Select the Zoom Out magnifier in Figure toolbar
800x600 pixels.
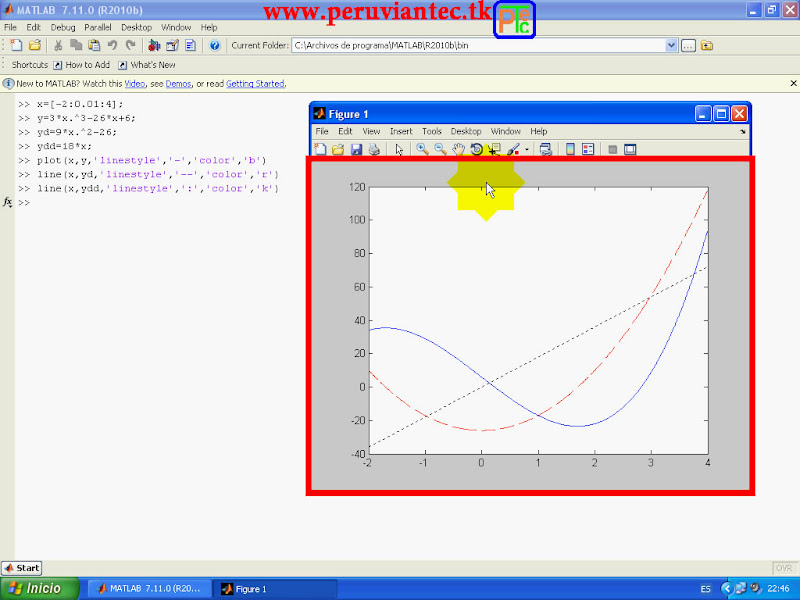(440, 149)
